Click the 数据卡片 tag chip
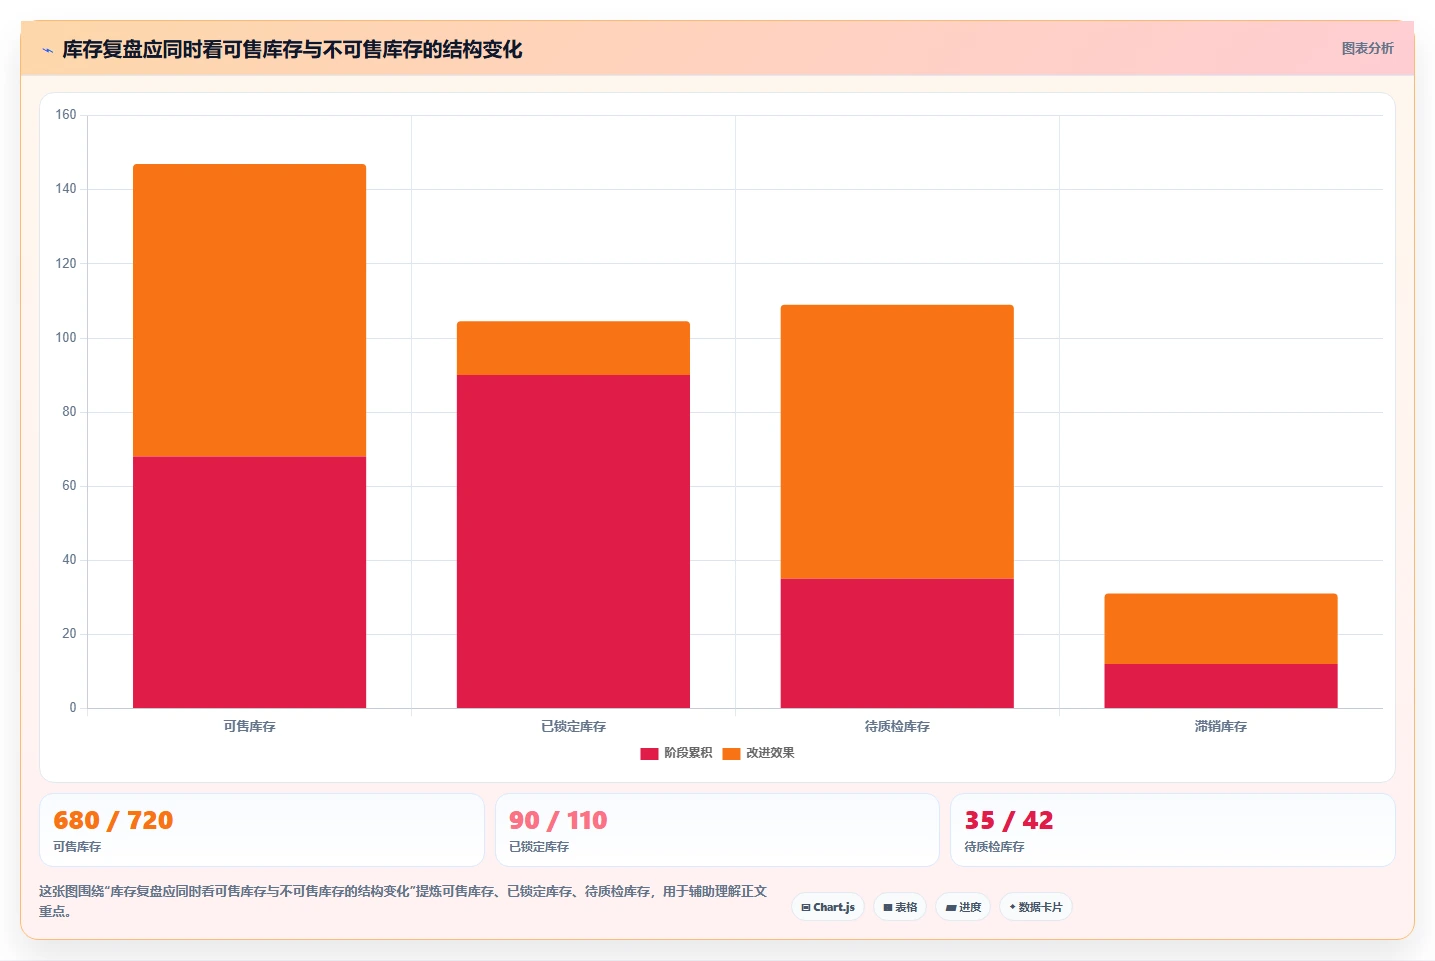This screenshot has height=961, width=1435. (x=1036, y=907)
